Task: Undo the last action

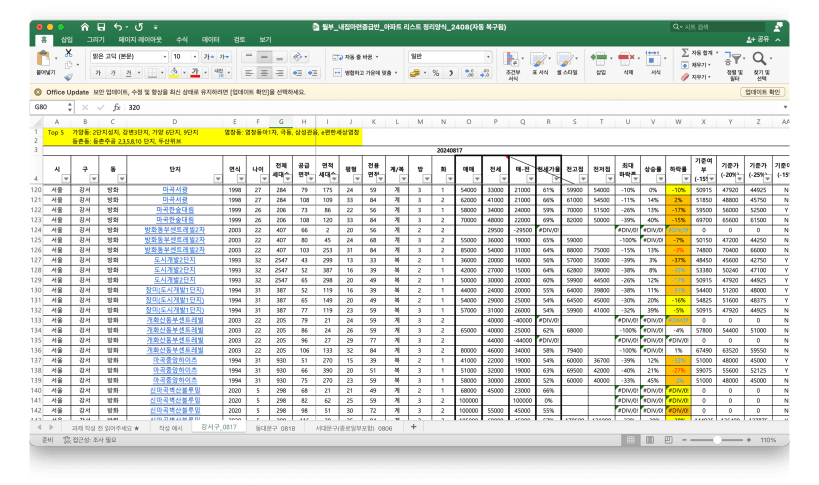Action: 118,27
